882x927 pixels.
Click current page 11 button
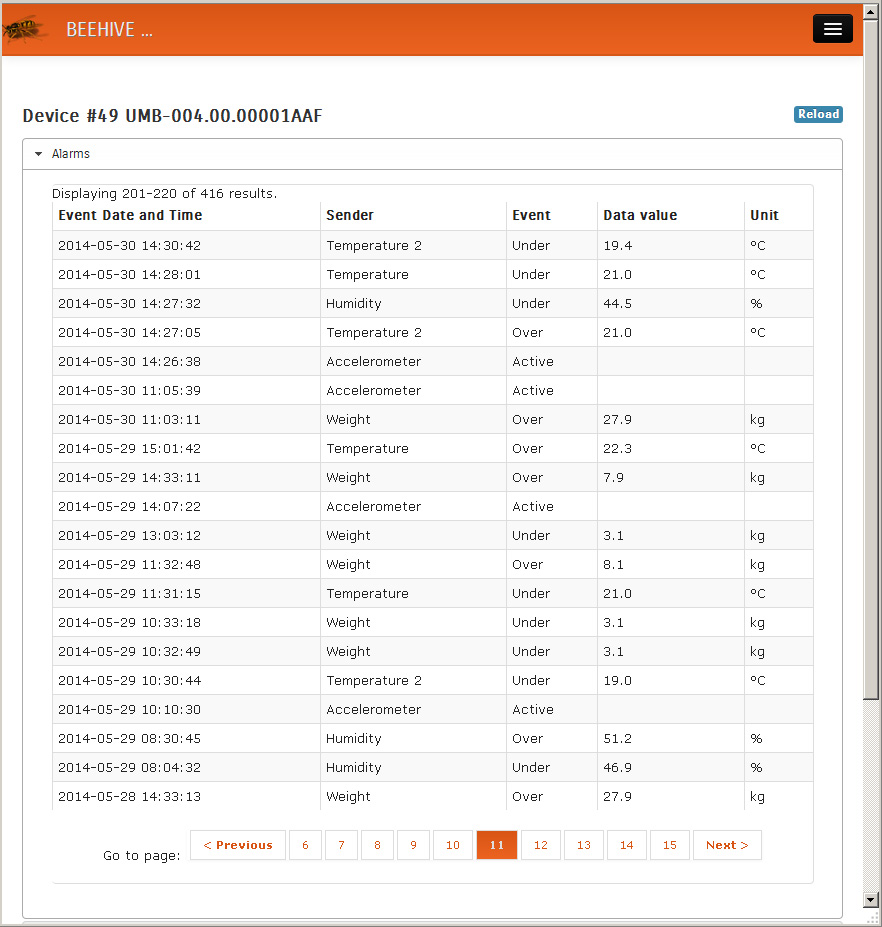[497, 845]
